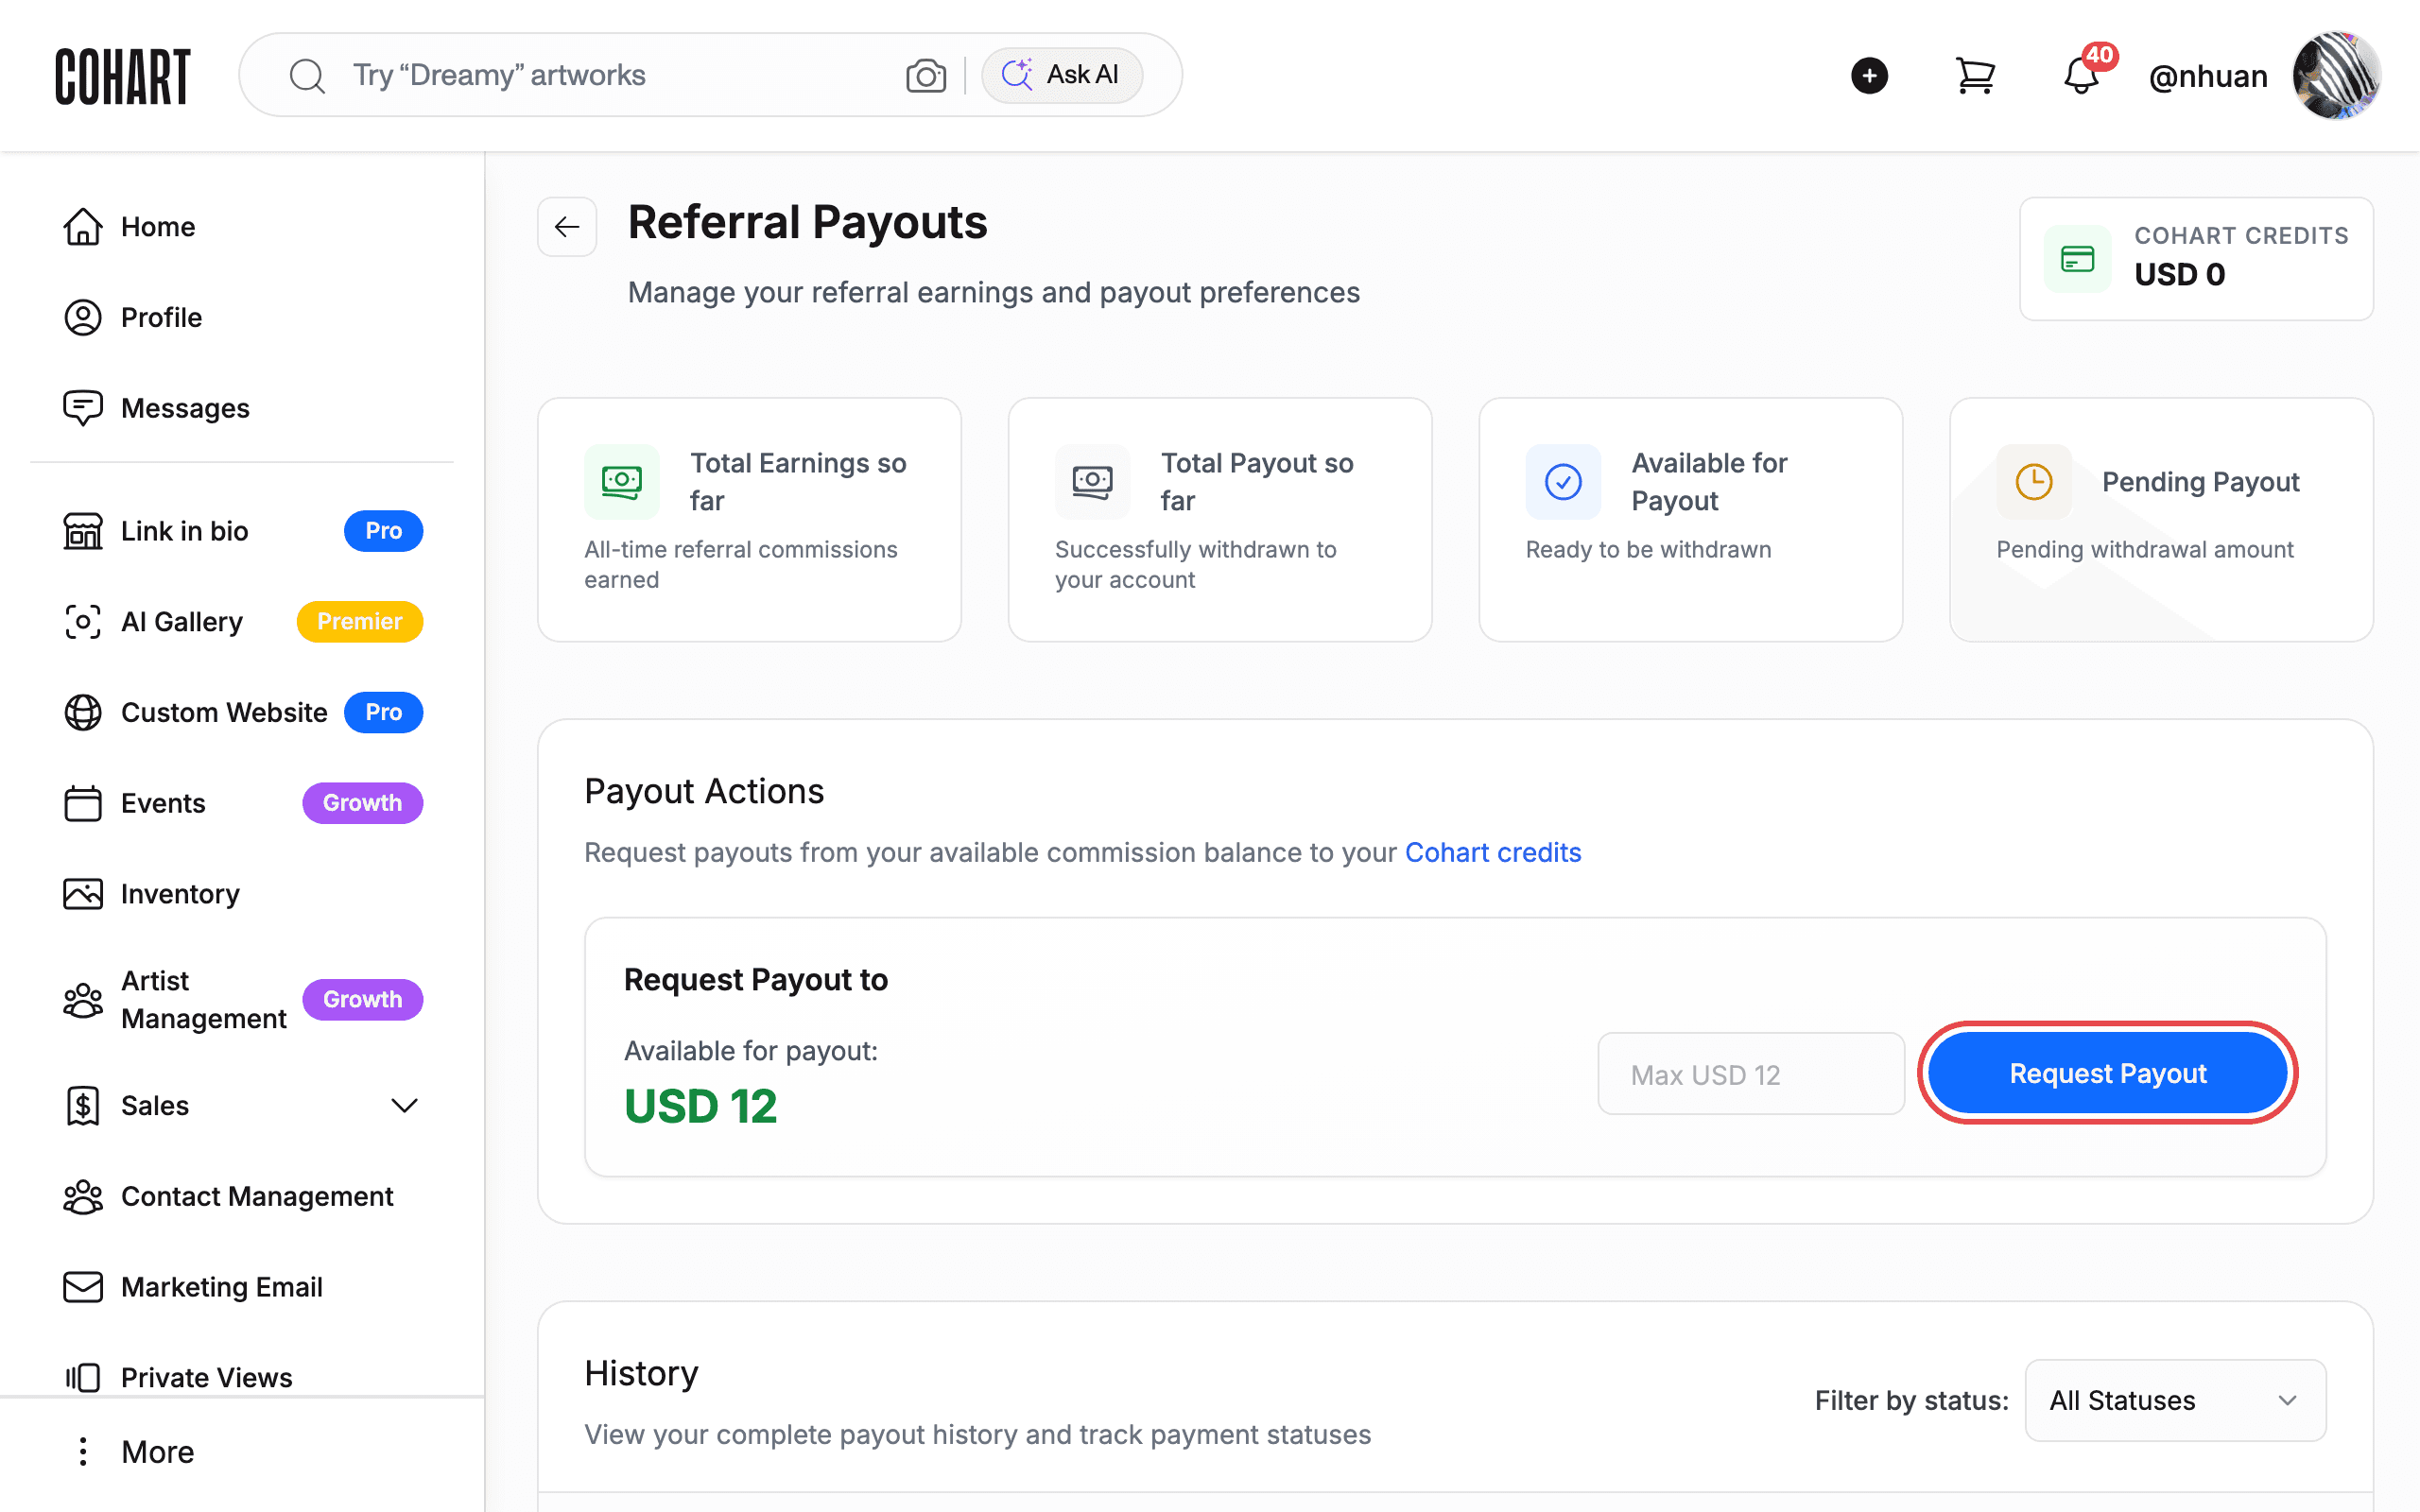Click the Available for Payout checkmark icon

[x=1563, y=482]
